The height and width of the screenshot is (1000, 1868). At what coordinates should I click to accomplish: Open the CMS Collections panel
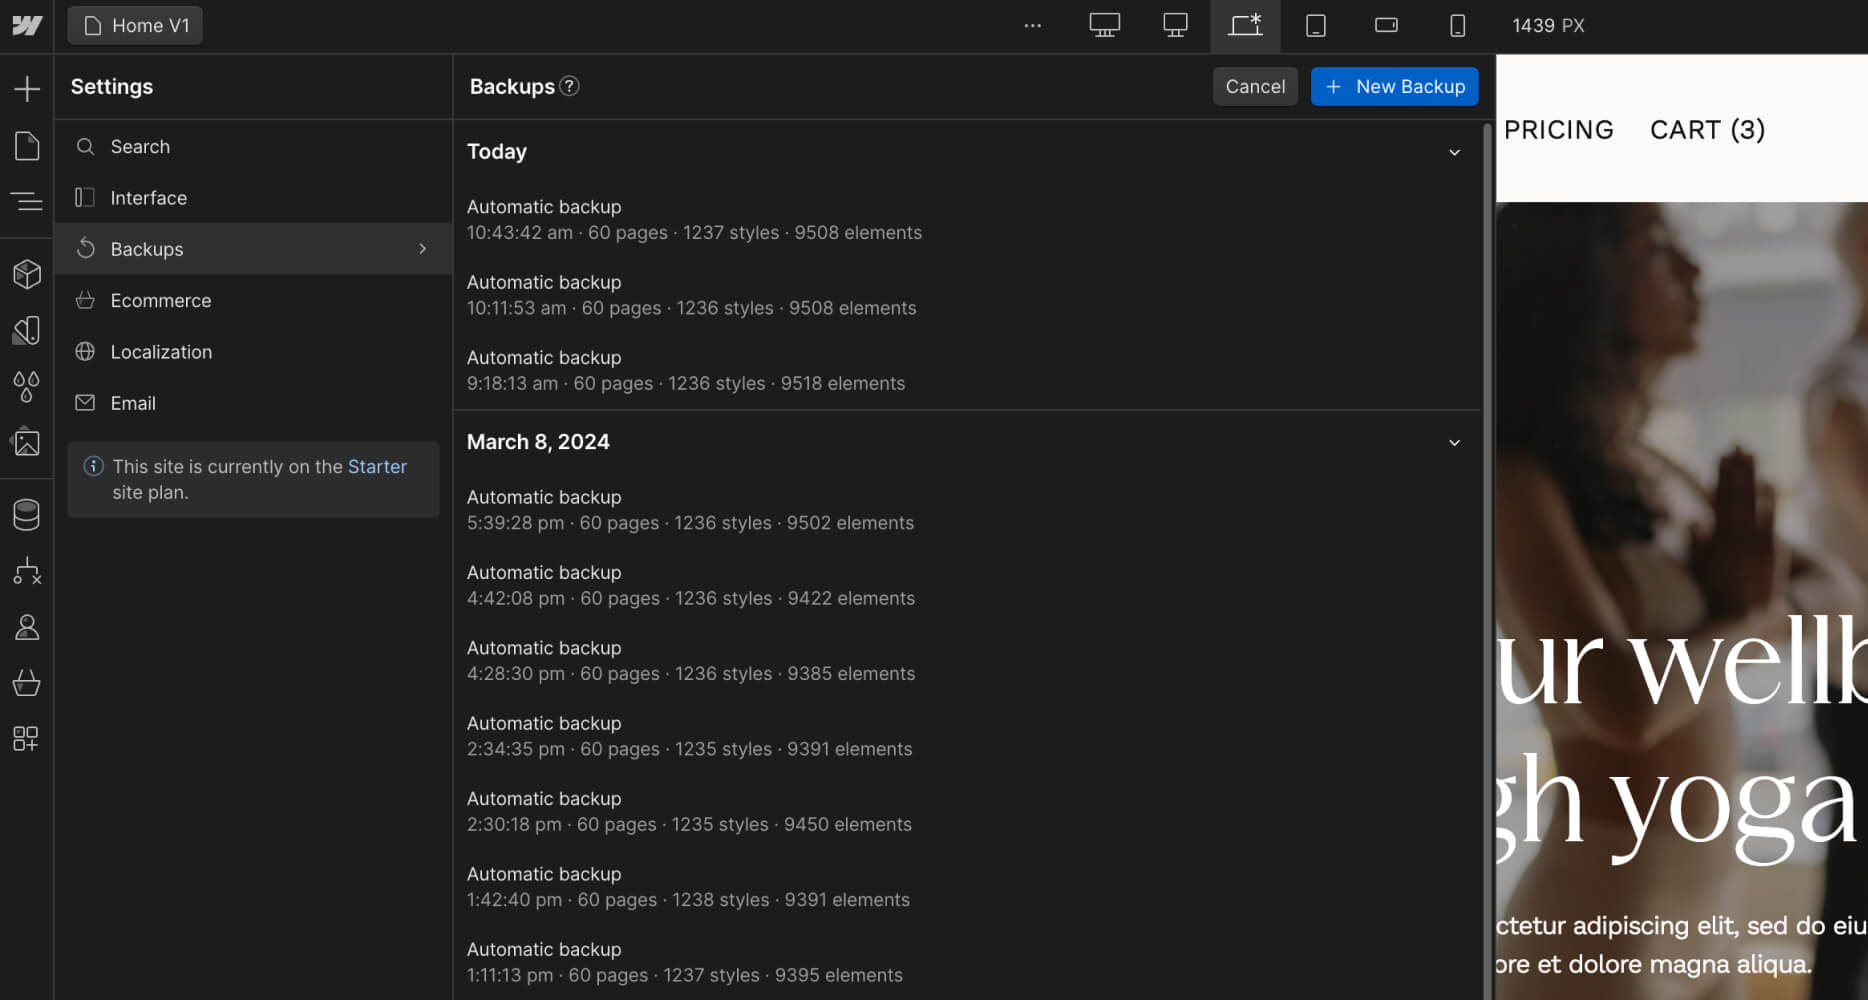(x=26, y=513)
